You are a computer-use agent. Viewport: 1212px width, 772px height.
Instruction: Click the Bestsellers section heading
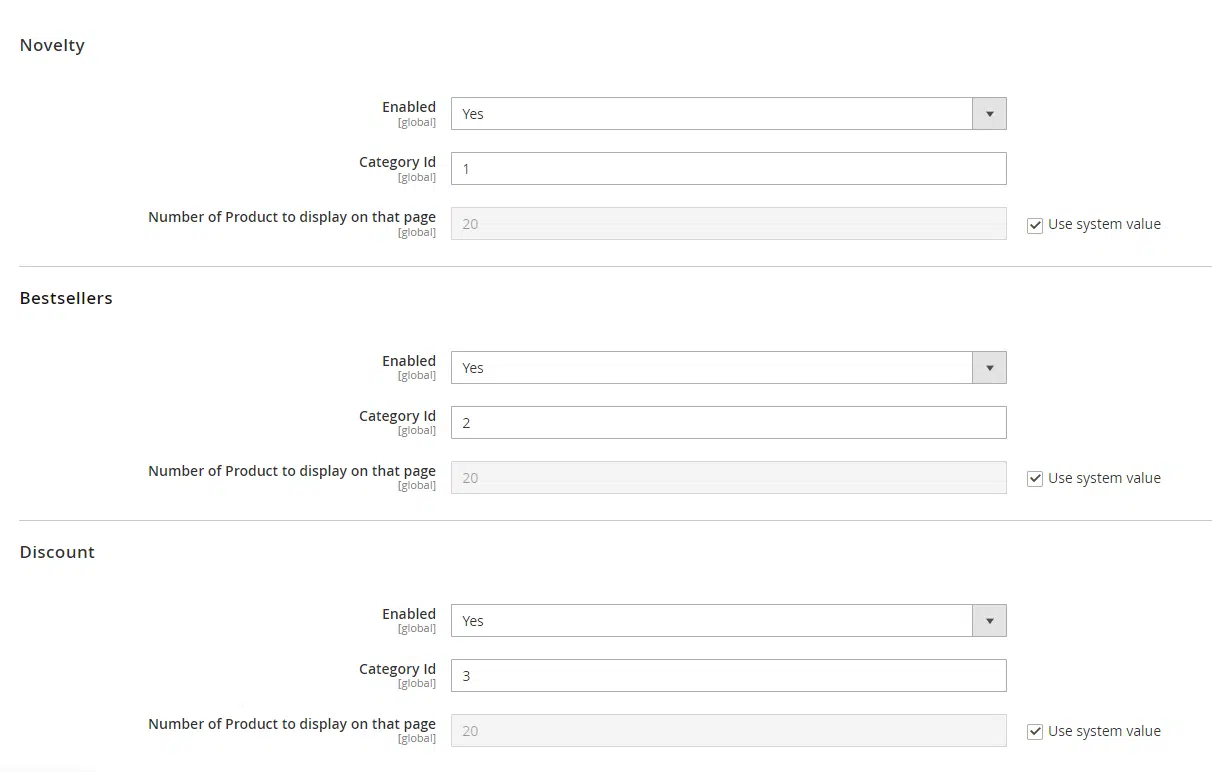66,297
